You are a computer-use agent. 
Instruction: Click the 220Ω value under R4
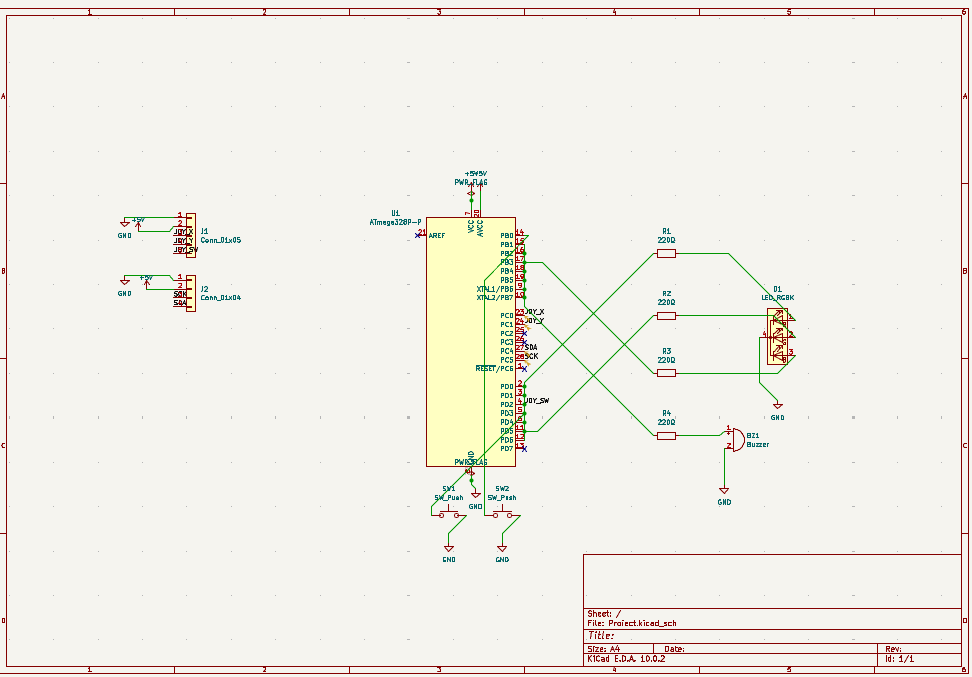(x=666, y=422)
